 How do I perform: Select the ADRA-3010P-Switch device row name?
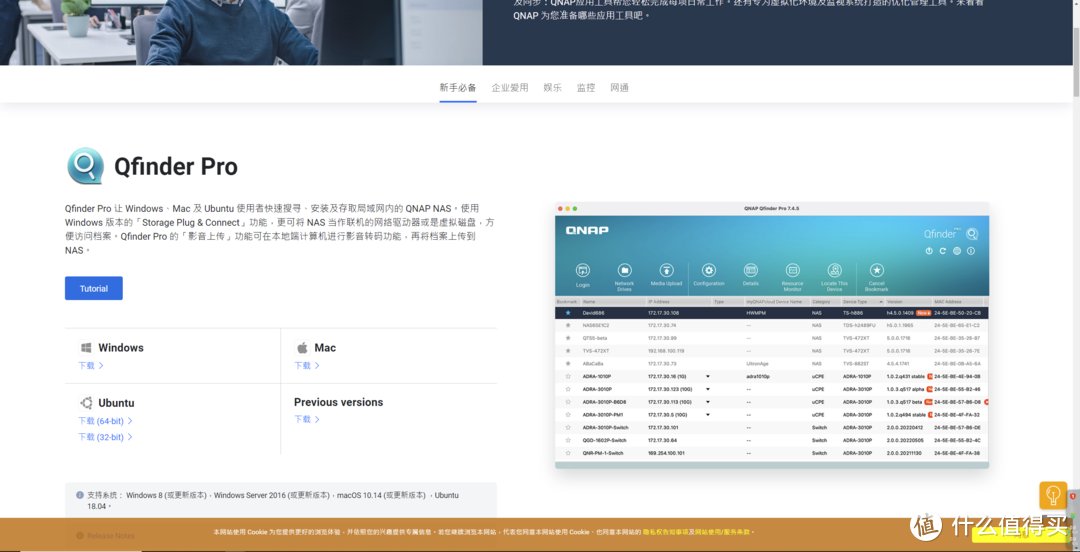[605, 427]
